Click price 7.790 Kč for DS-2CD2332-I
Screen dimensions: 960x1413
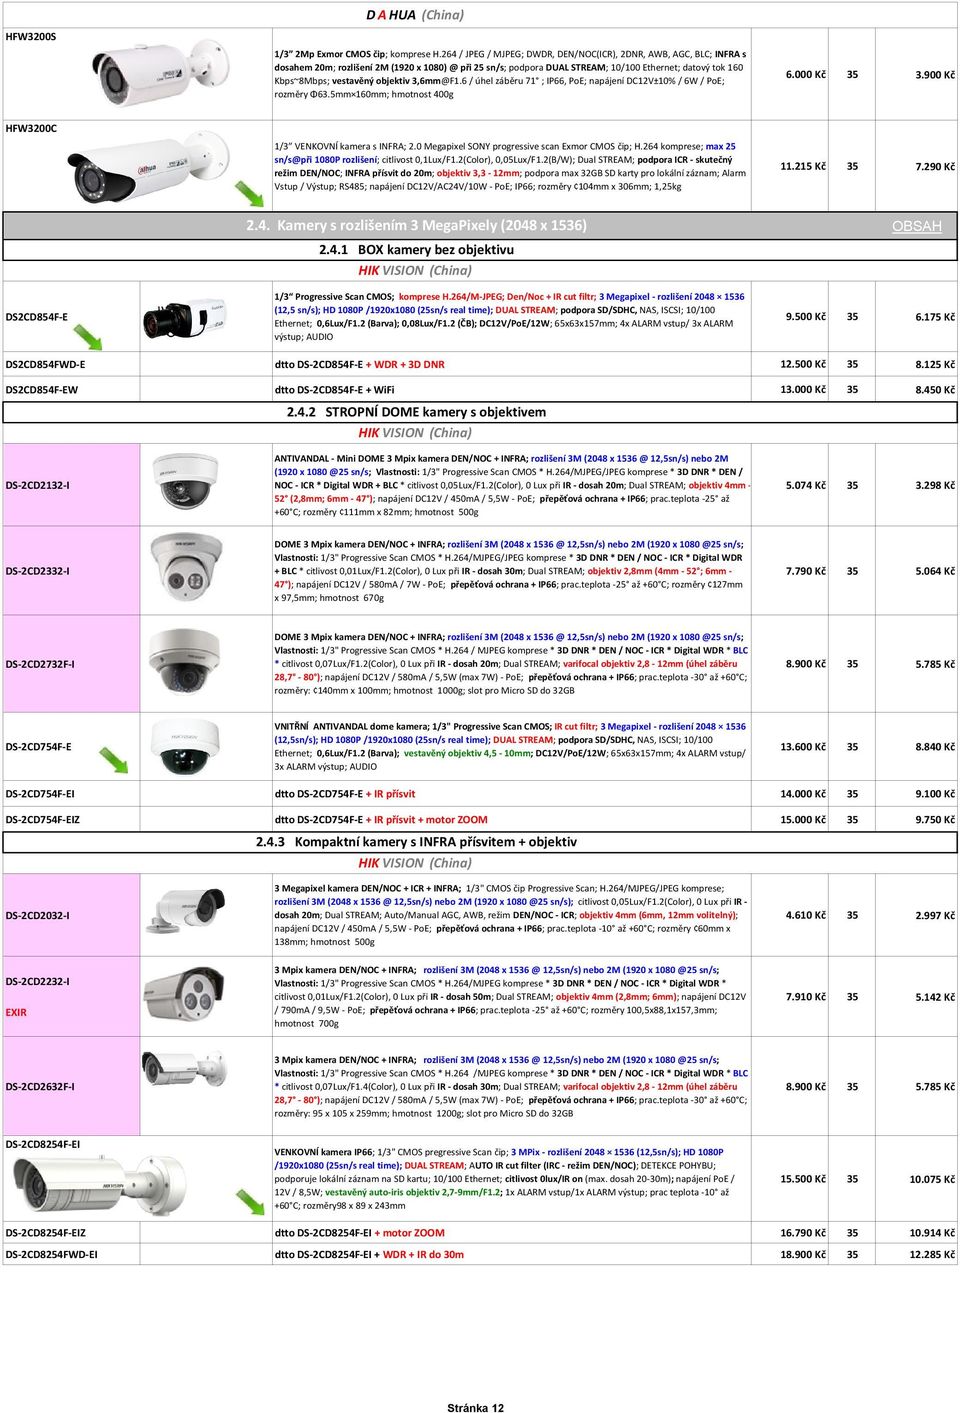tap(806, 572)
